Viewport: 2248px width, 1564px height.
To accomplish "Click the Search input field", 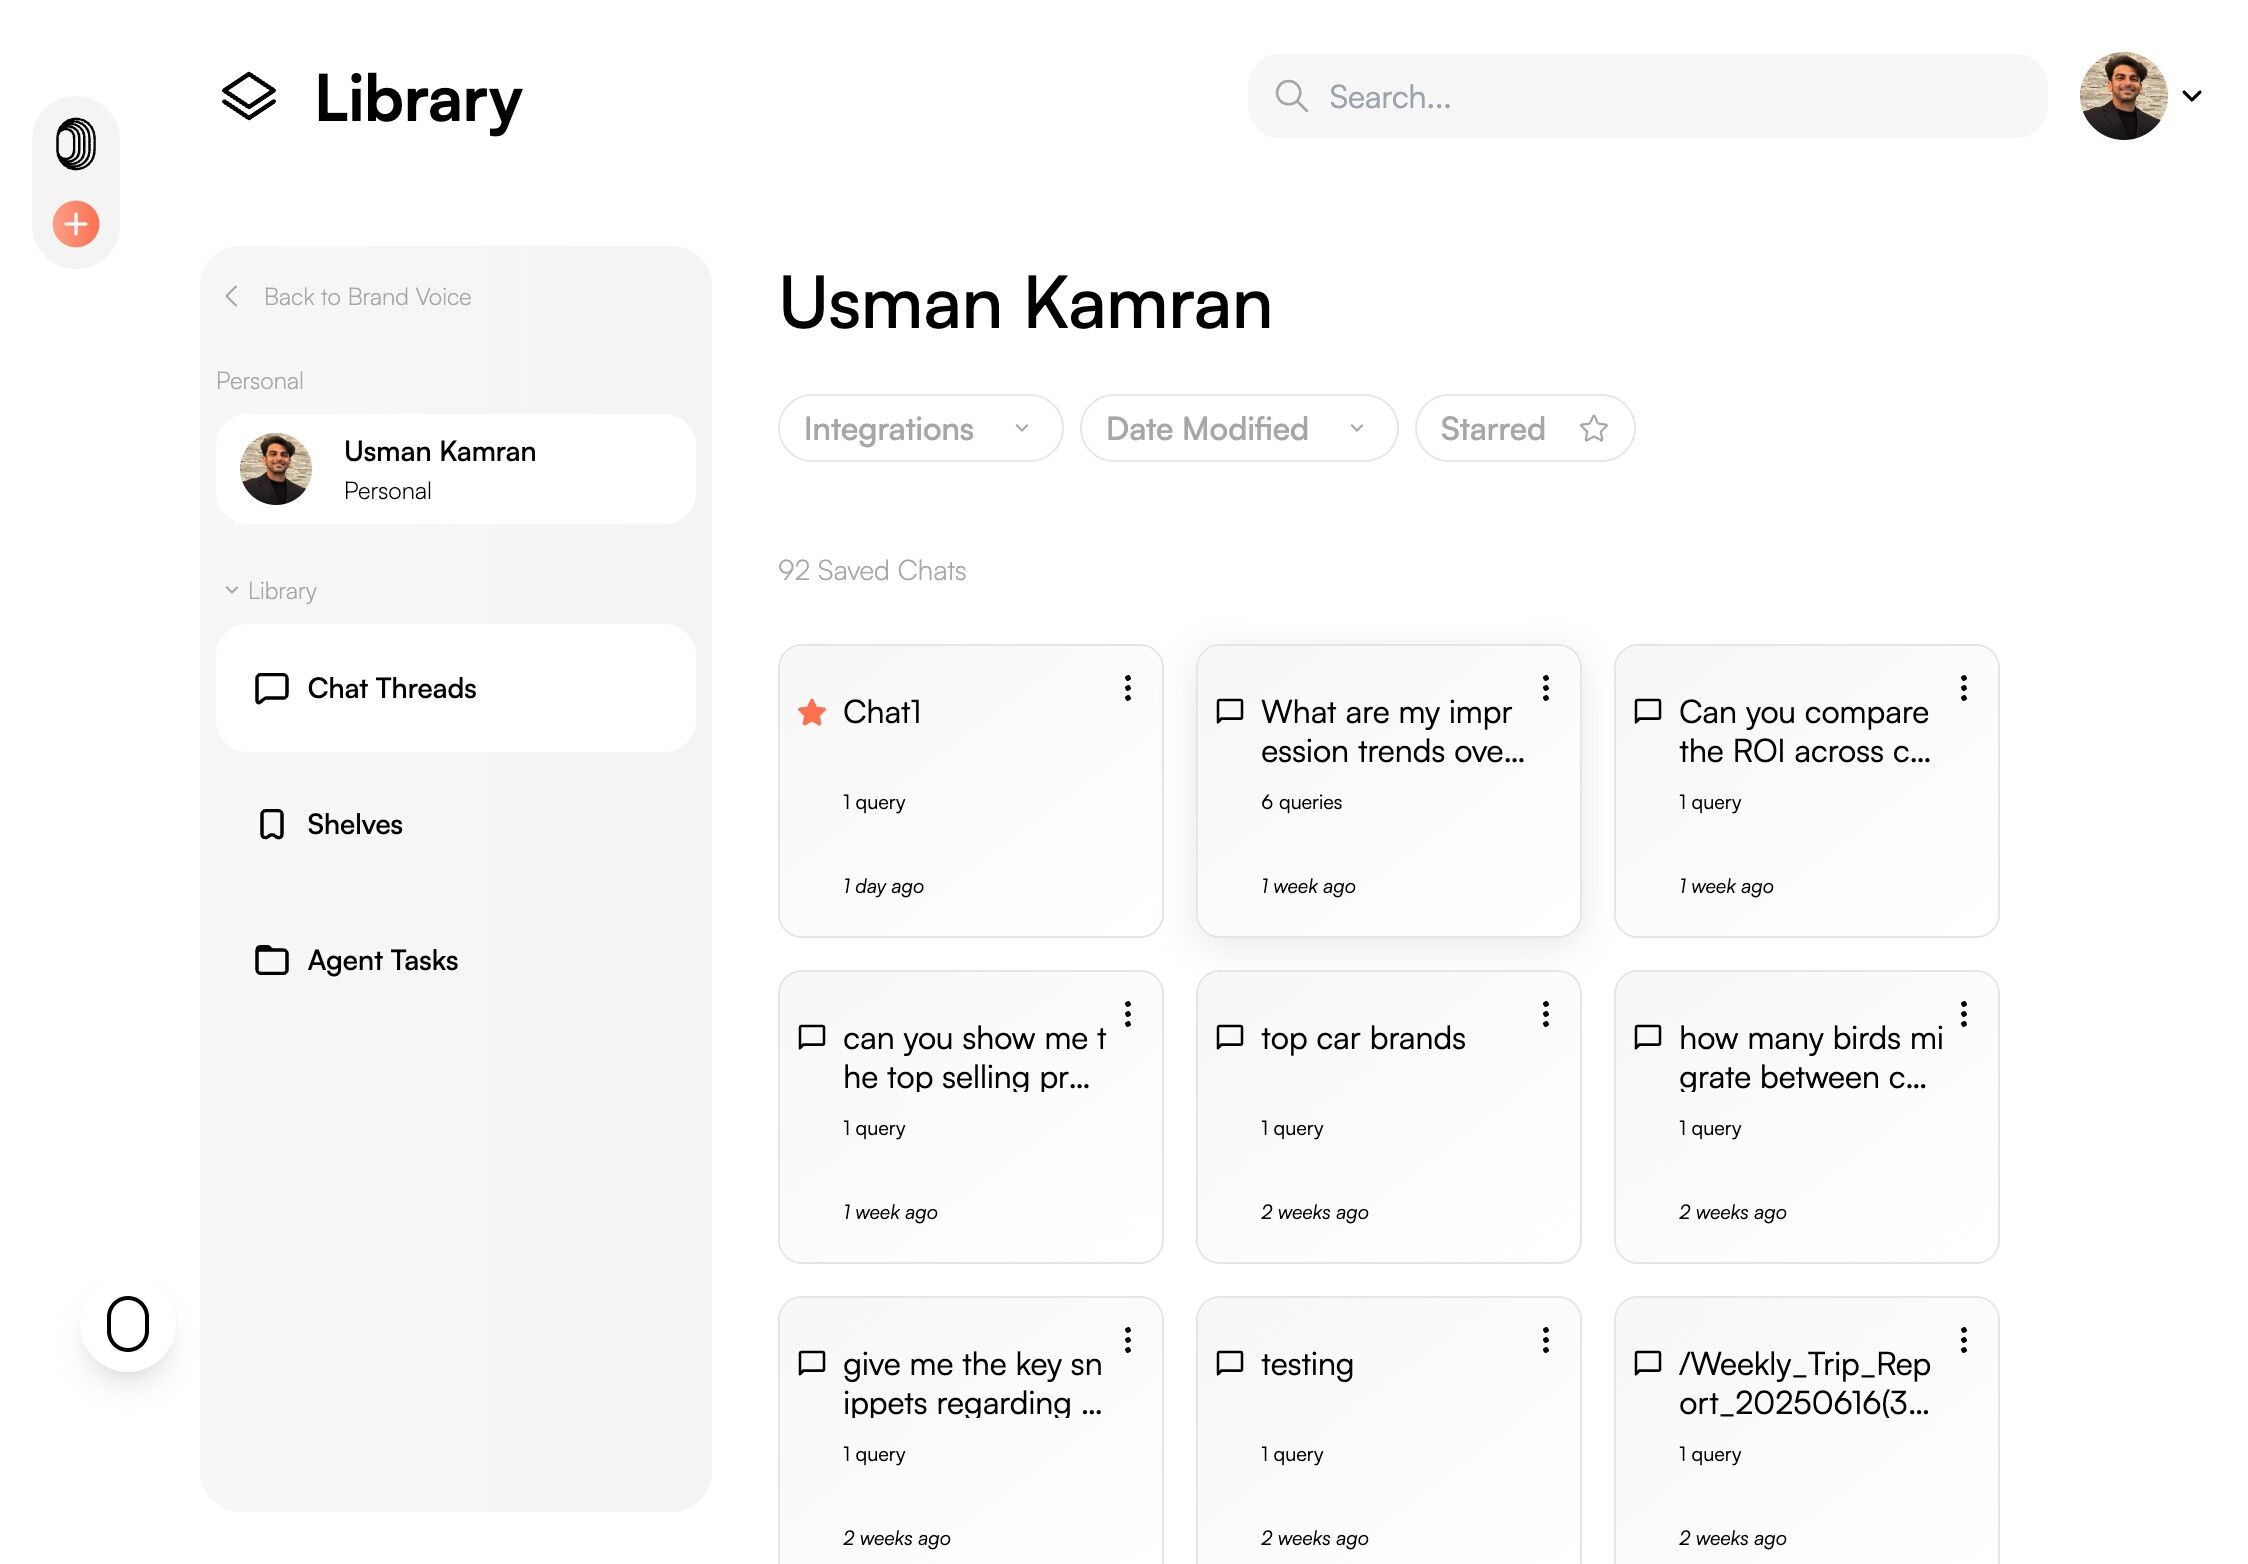I will tap(1660, 97).
